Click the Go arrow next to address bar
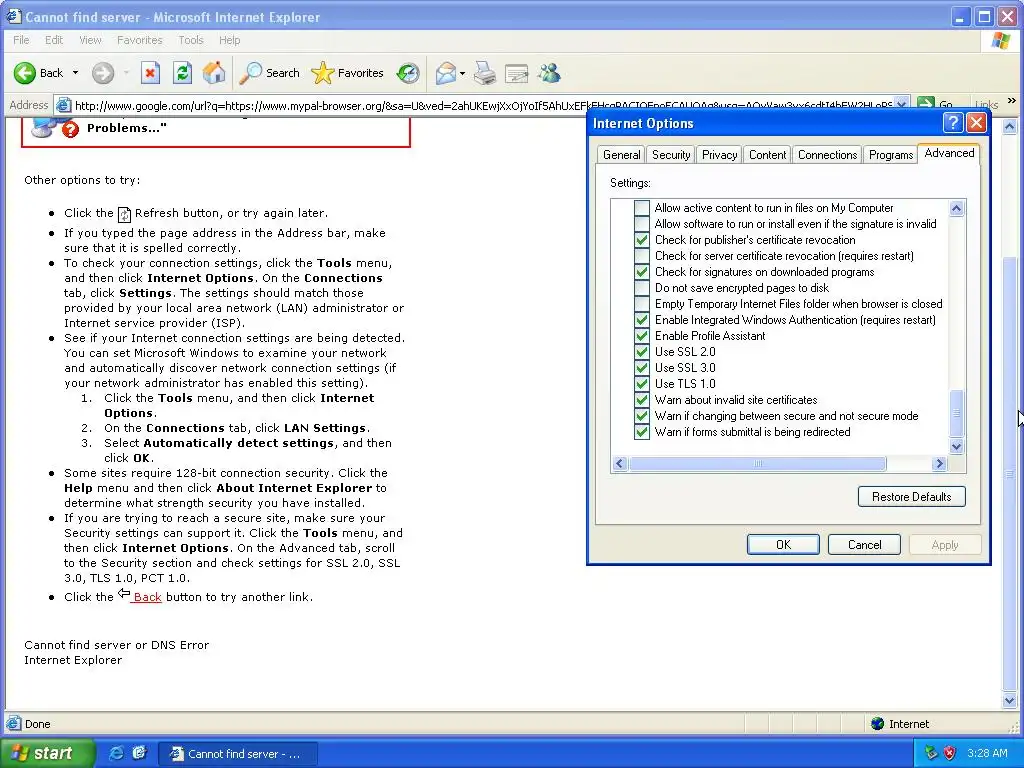The width and height of the screenshot is (1024, 768). tap(926, 104)
